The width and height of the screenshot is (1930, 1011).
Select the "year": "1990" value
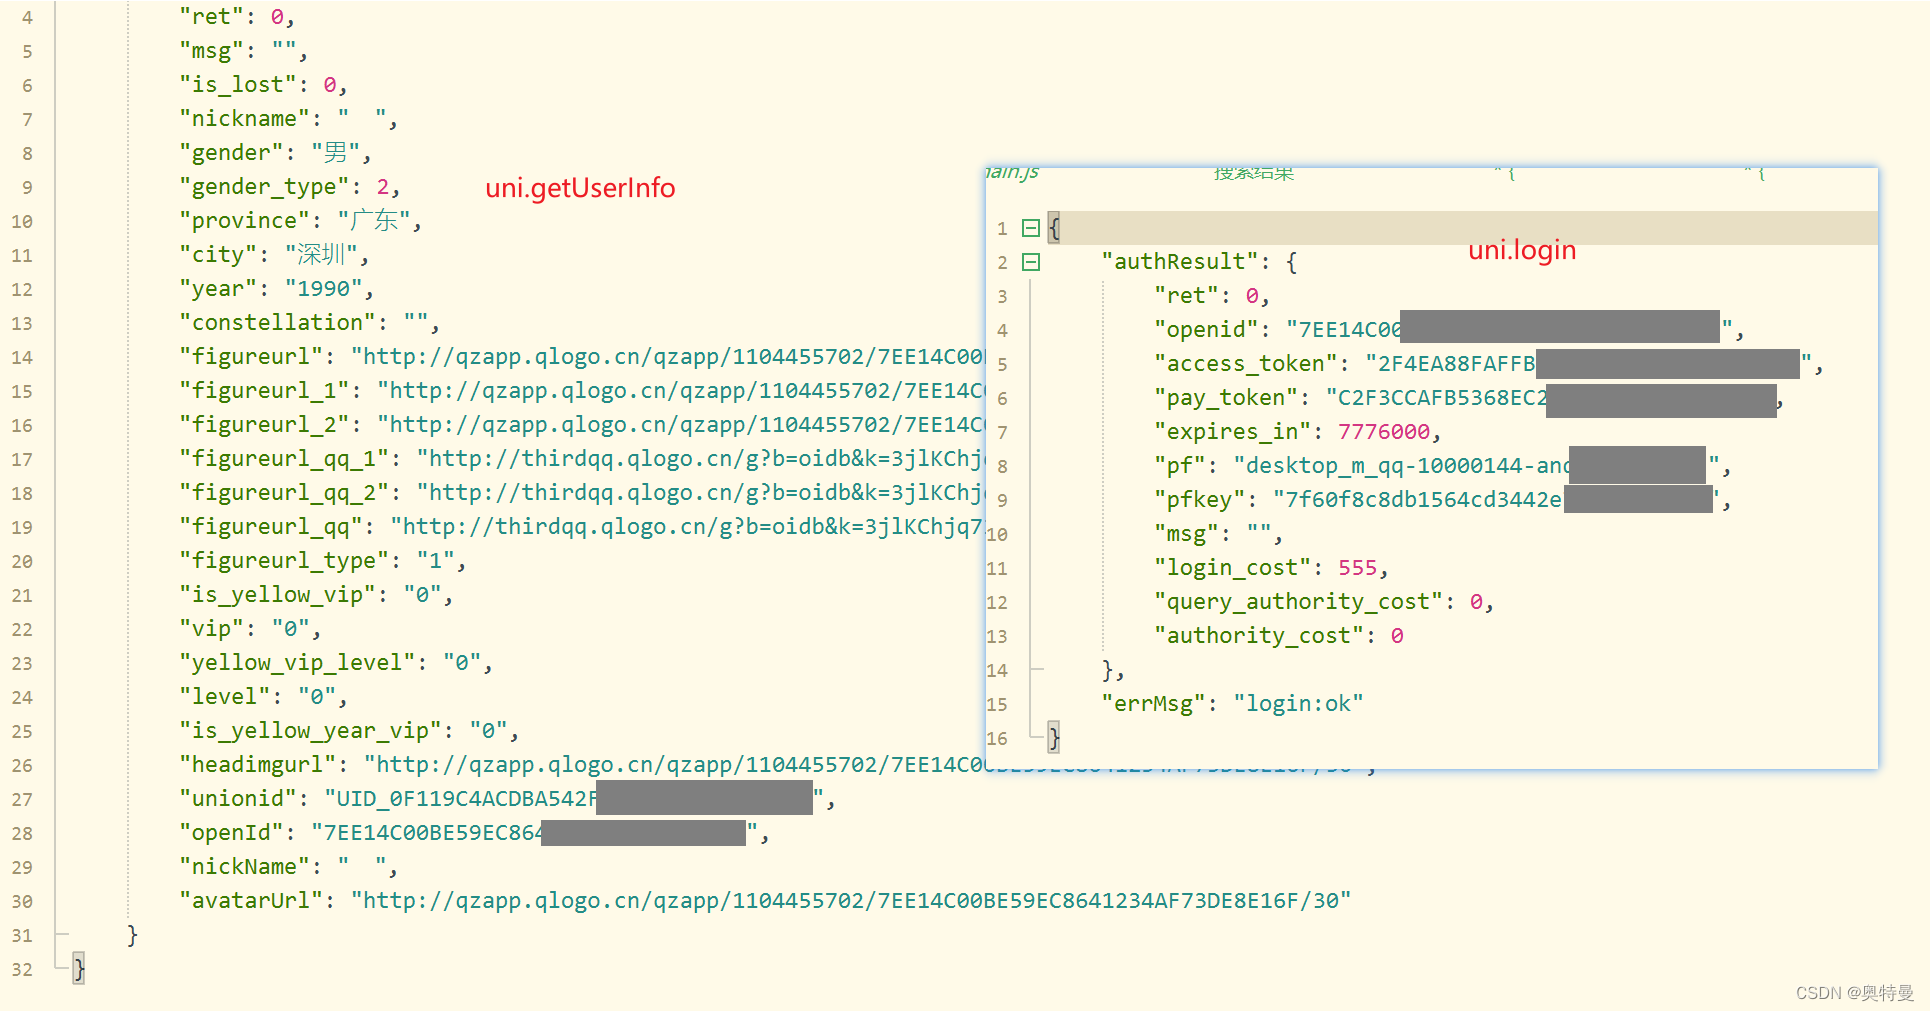click(324, 289)
